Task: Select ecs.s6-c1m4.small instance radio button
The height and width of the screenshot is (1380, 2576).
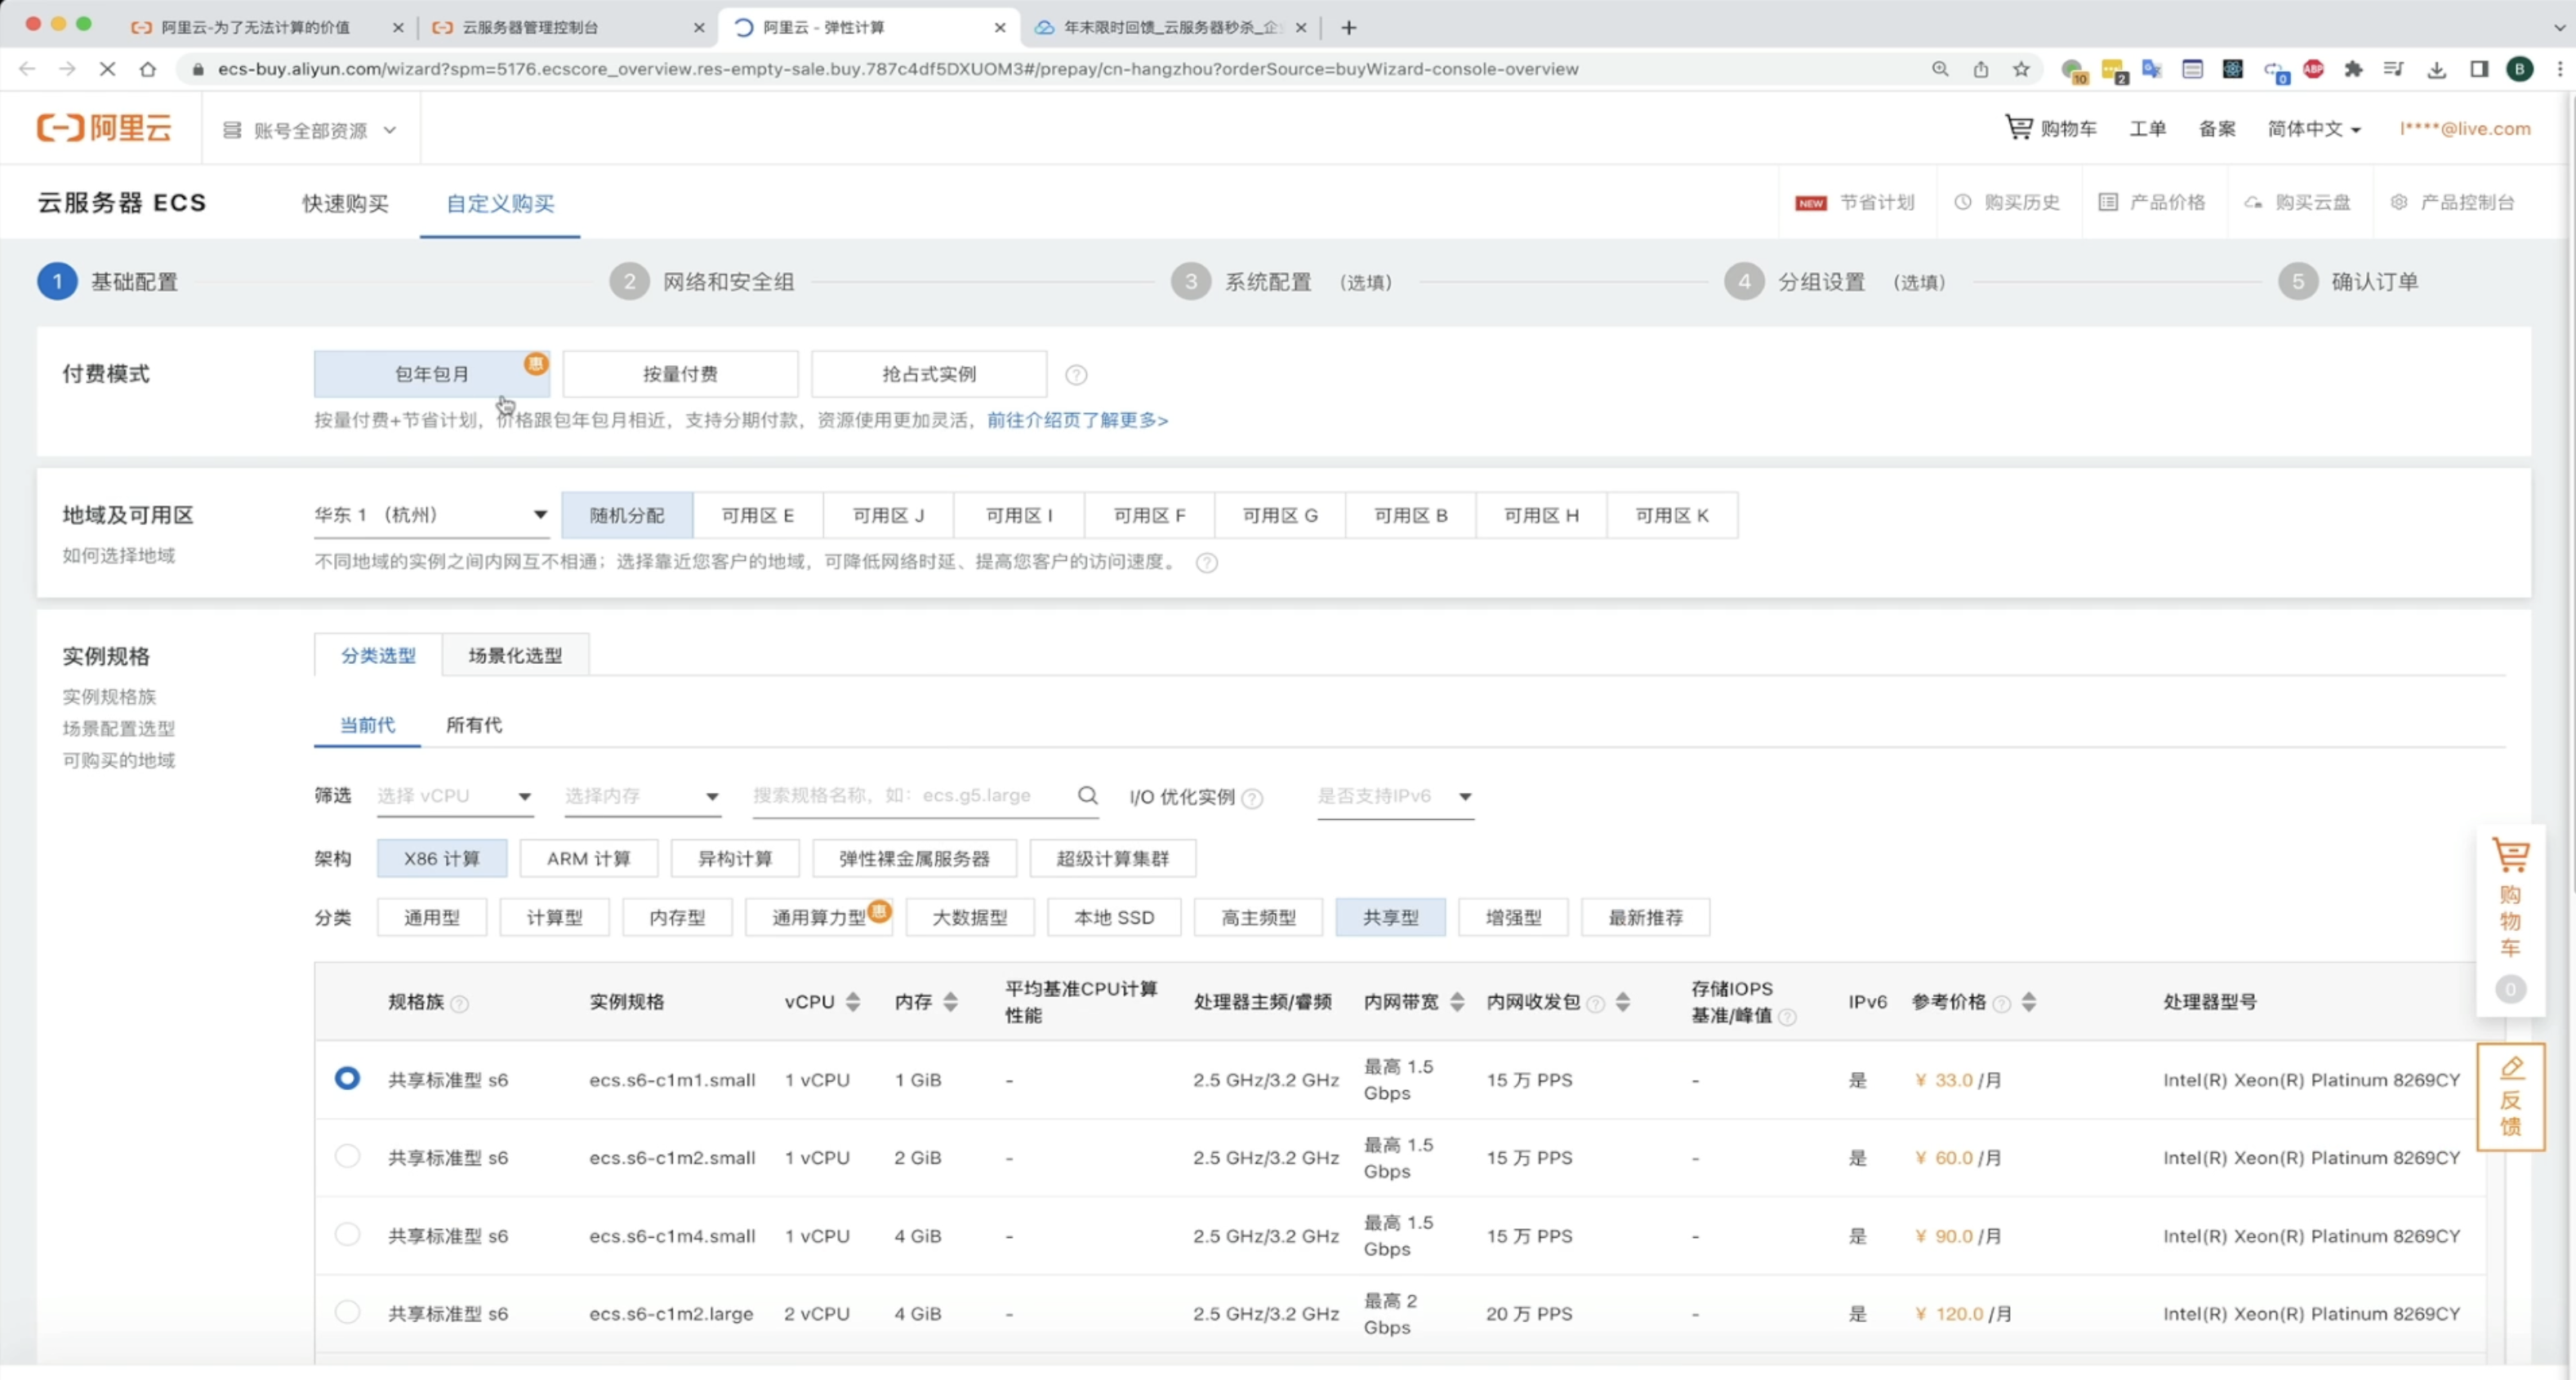Action: click(x=347, y=1234)
